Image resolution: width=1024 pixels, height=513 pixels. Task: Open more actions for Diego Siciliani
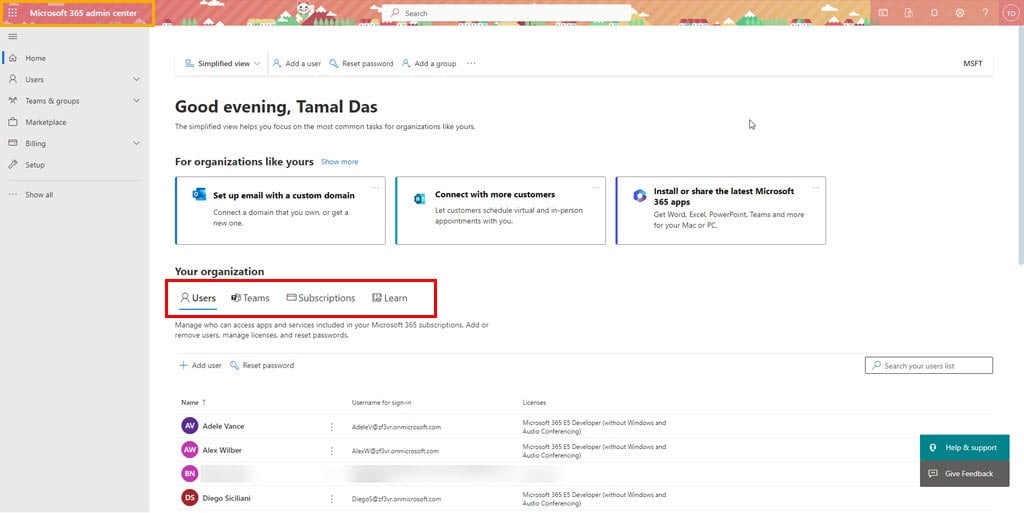(x=332, y=499)
